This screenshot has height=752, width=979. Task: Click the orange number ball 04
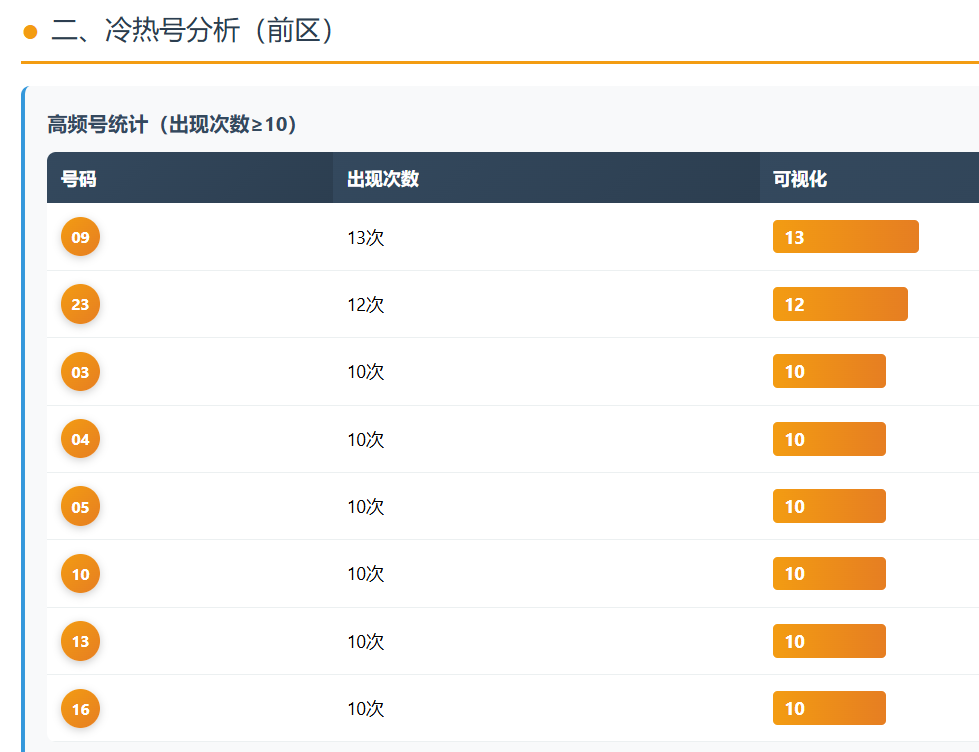(80, 439)
